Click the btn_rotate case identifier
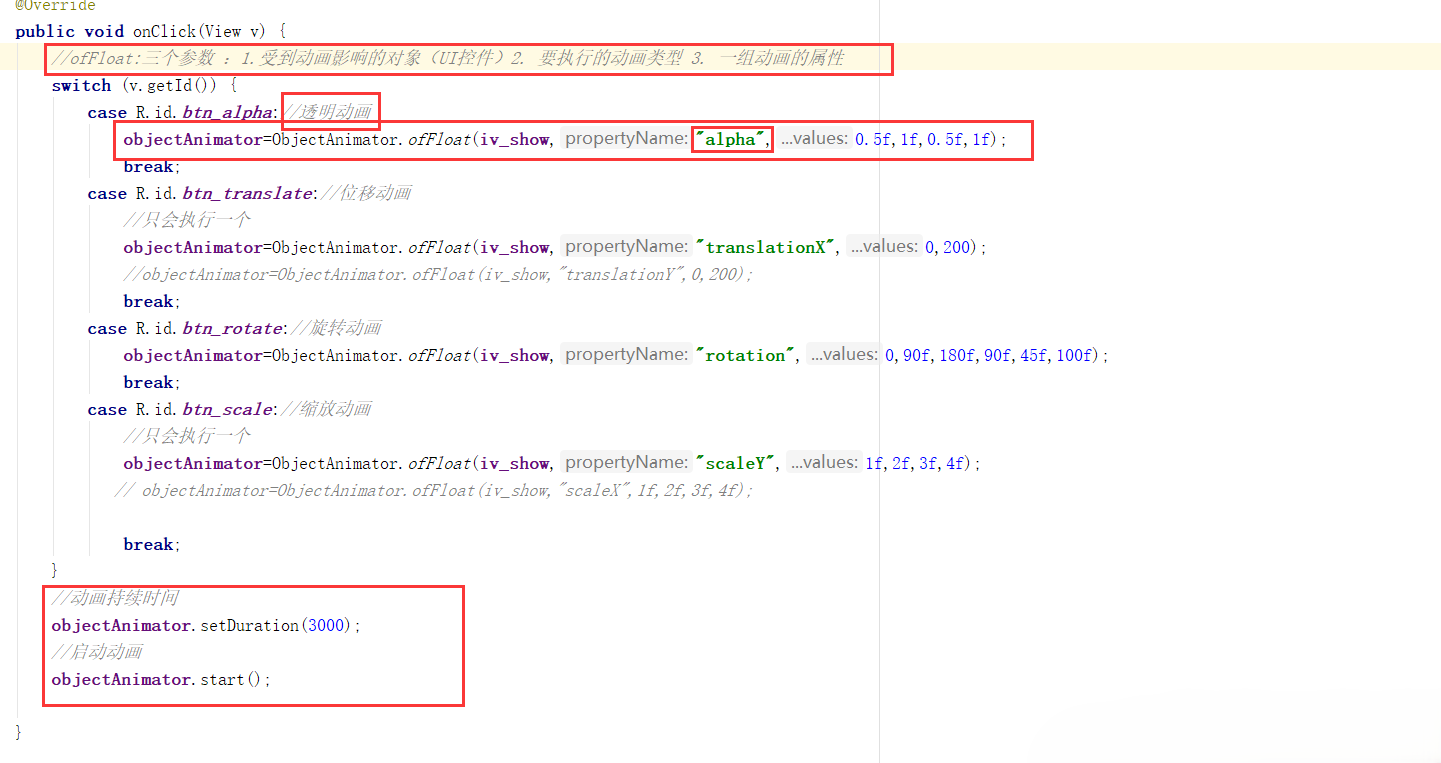The image size is (1441, 763). pyautogui.click(x=232, y=328)
